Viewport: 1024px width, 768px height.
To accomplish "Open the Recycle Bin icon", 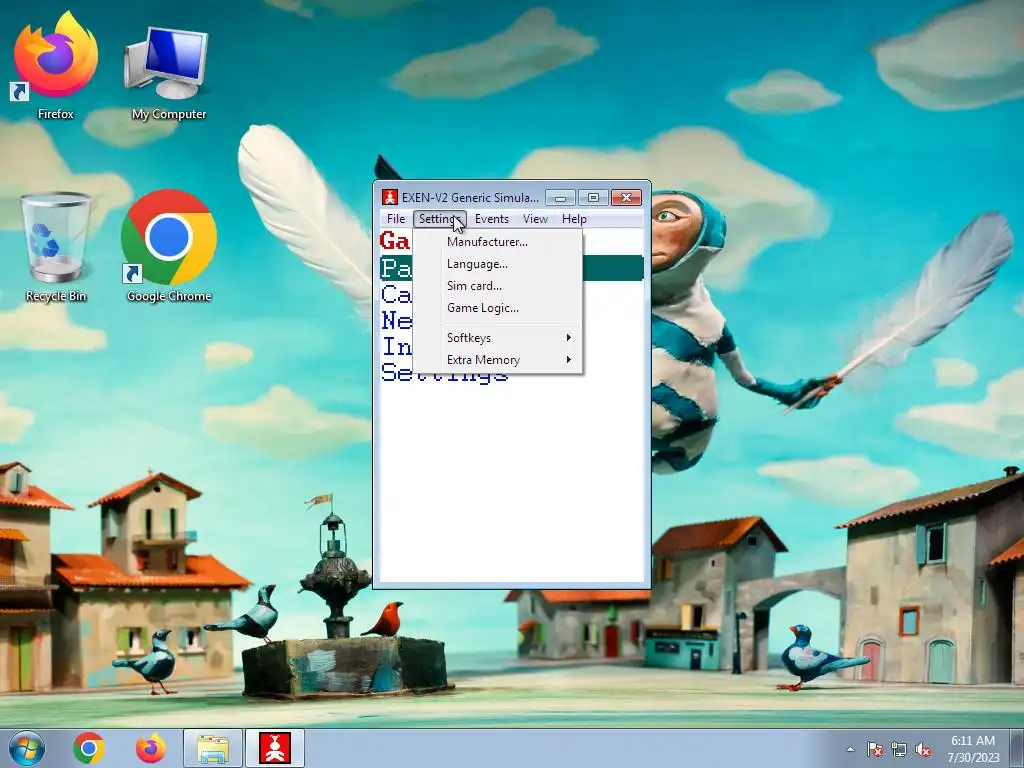I will (56, 247).
